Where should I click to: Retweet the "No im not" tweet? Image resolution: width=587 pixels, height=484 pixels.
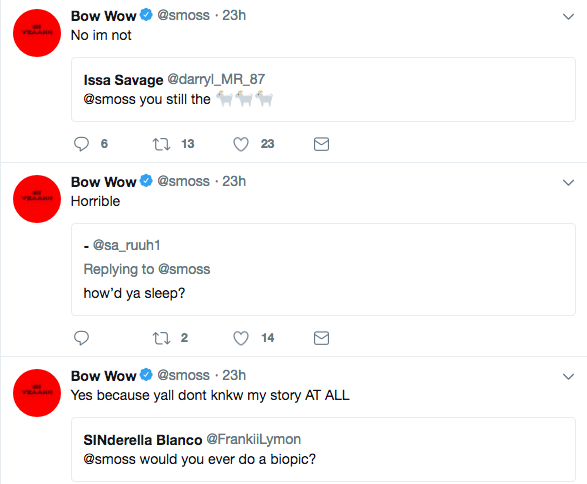pyautogui.click(x=161, y=144)
